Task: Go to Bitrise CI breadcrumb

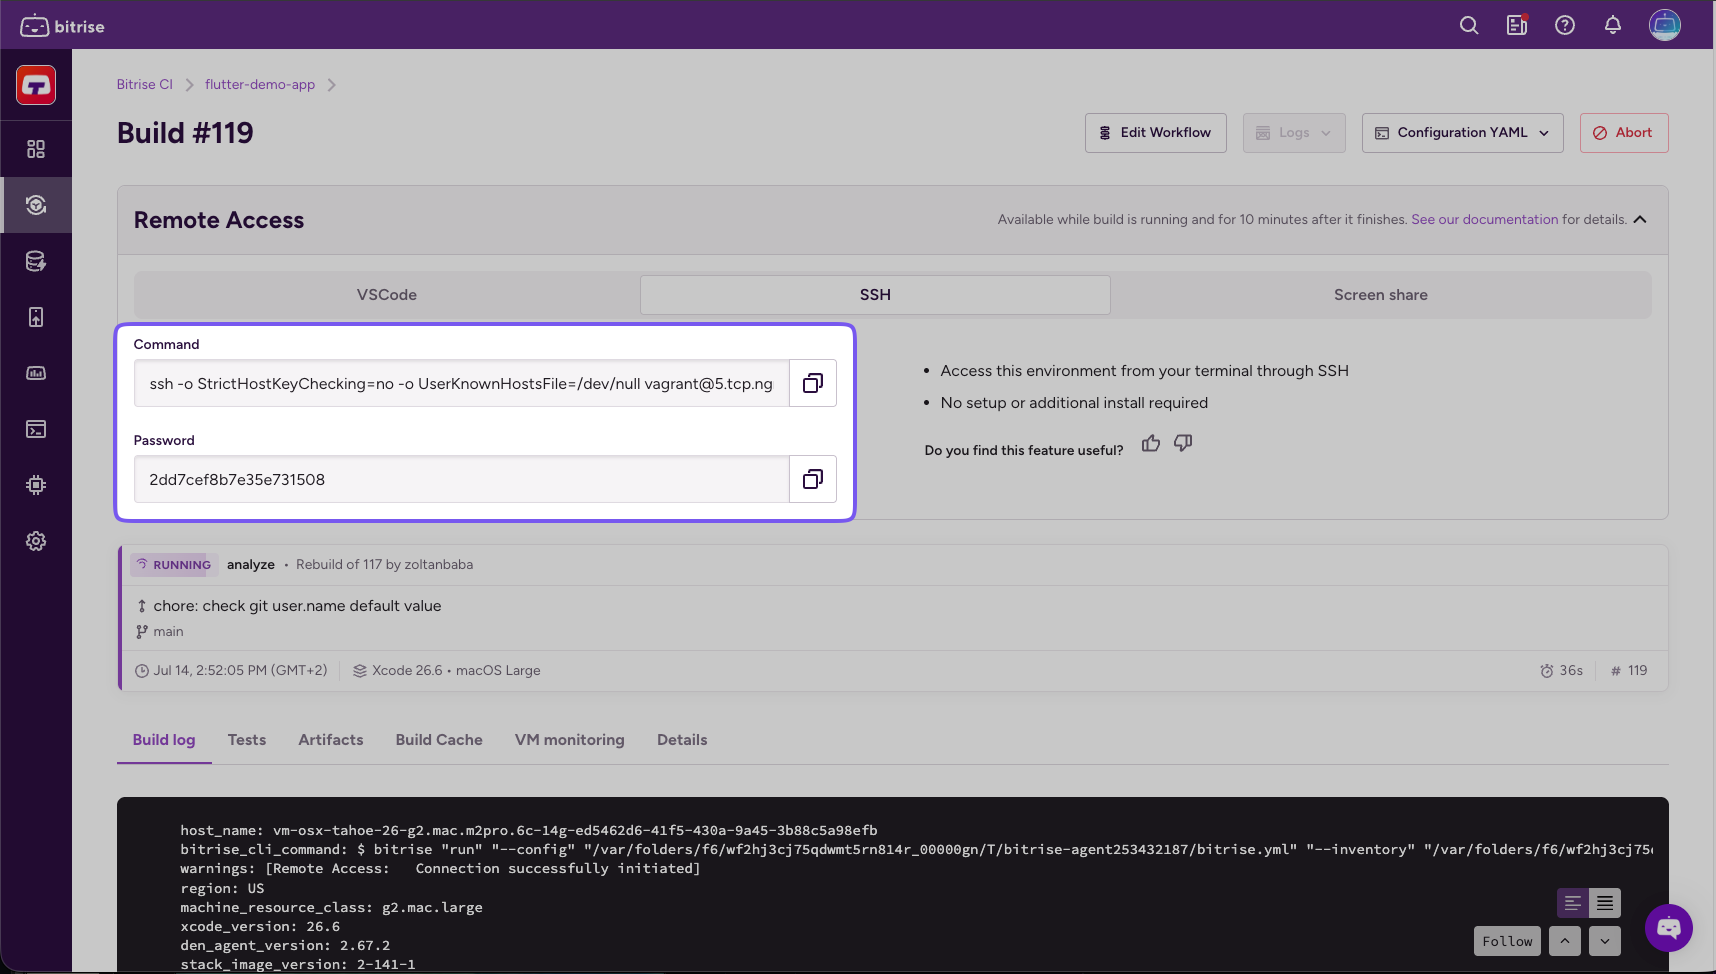Action: pyautogui.click(x=145, y=85)
